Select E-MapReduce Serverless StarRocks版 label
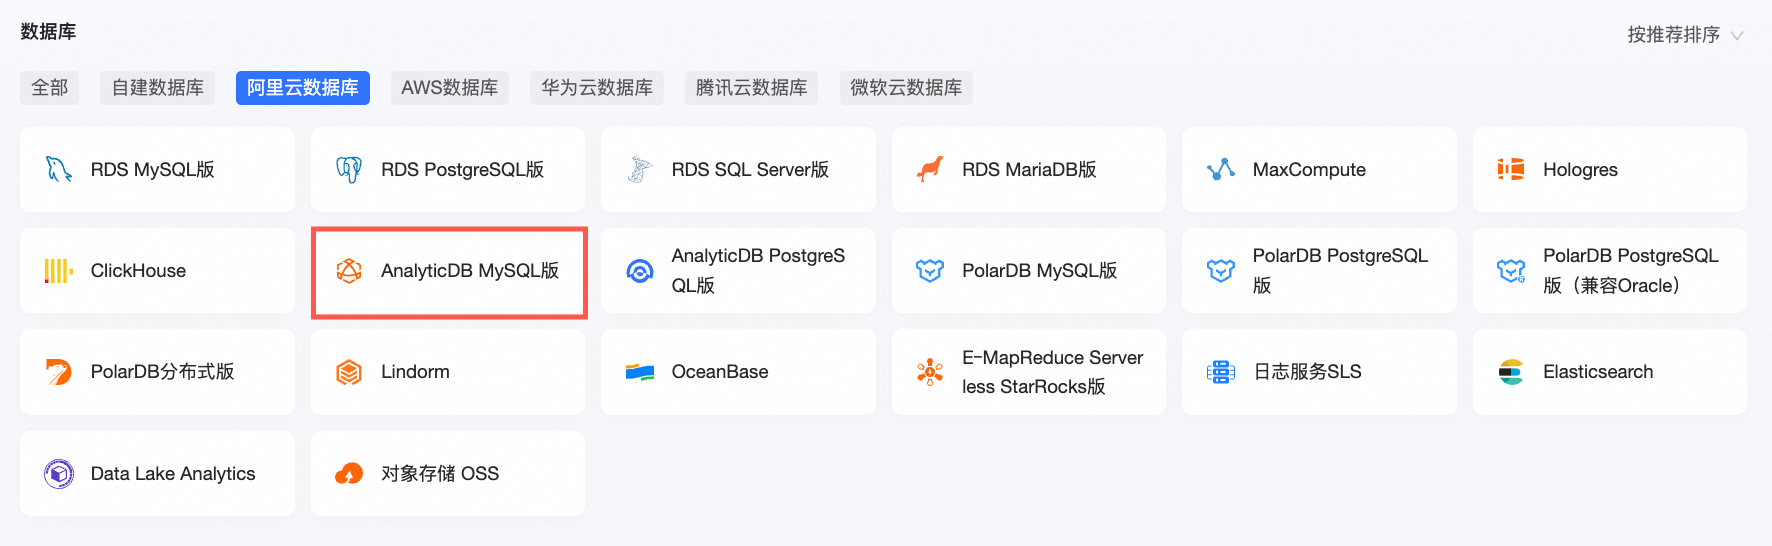The height and width of the screenshot is (546, 1772). (1053, 372)
